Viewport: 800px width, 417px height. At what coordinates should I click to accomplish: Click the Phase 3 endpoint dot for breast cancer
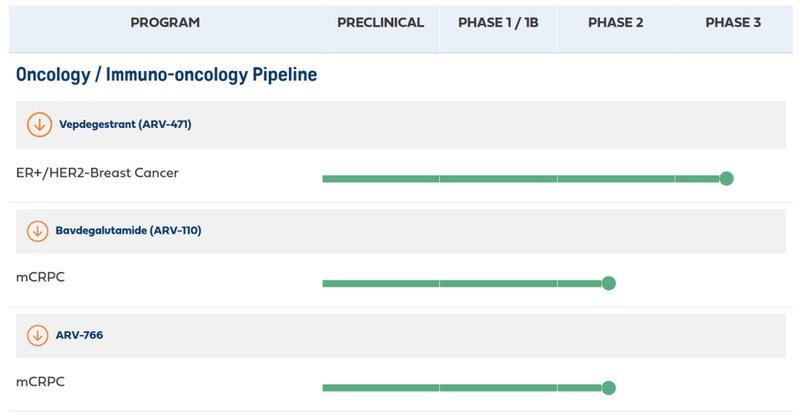(x=727, y=179)
